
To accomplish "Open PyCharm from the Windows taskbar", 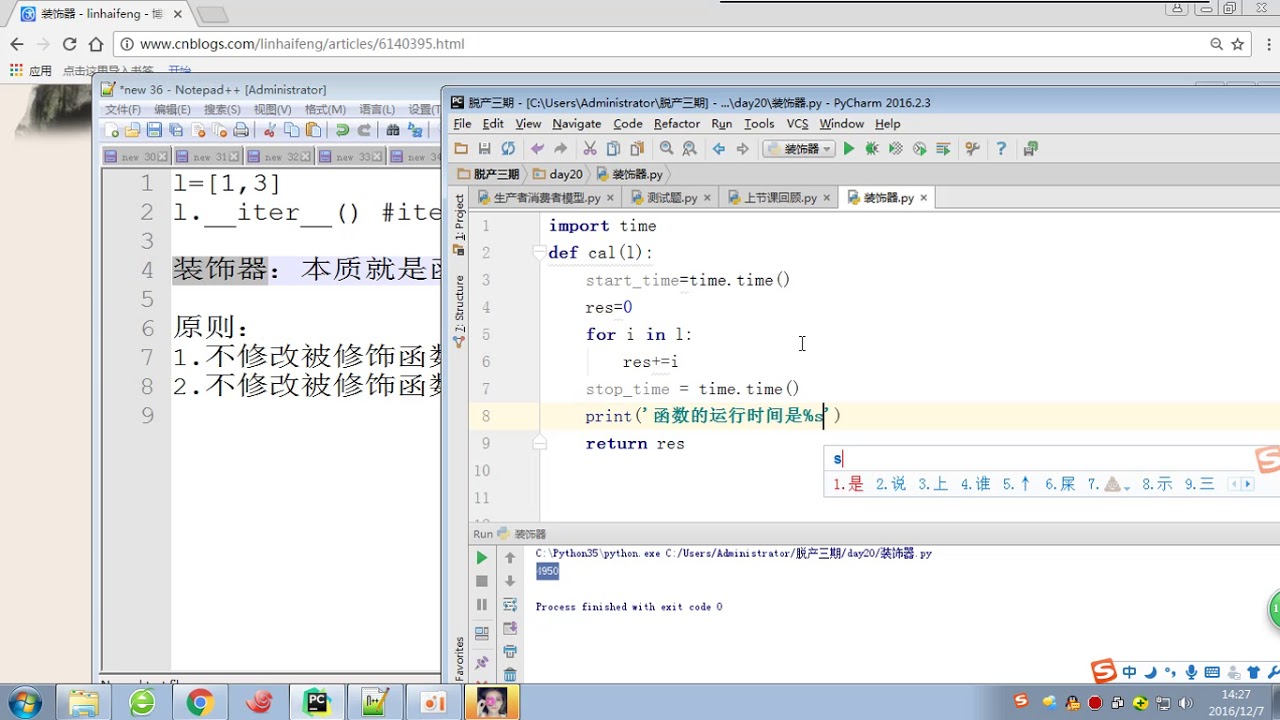I will 317,702.
